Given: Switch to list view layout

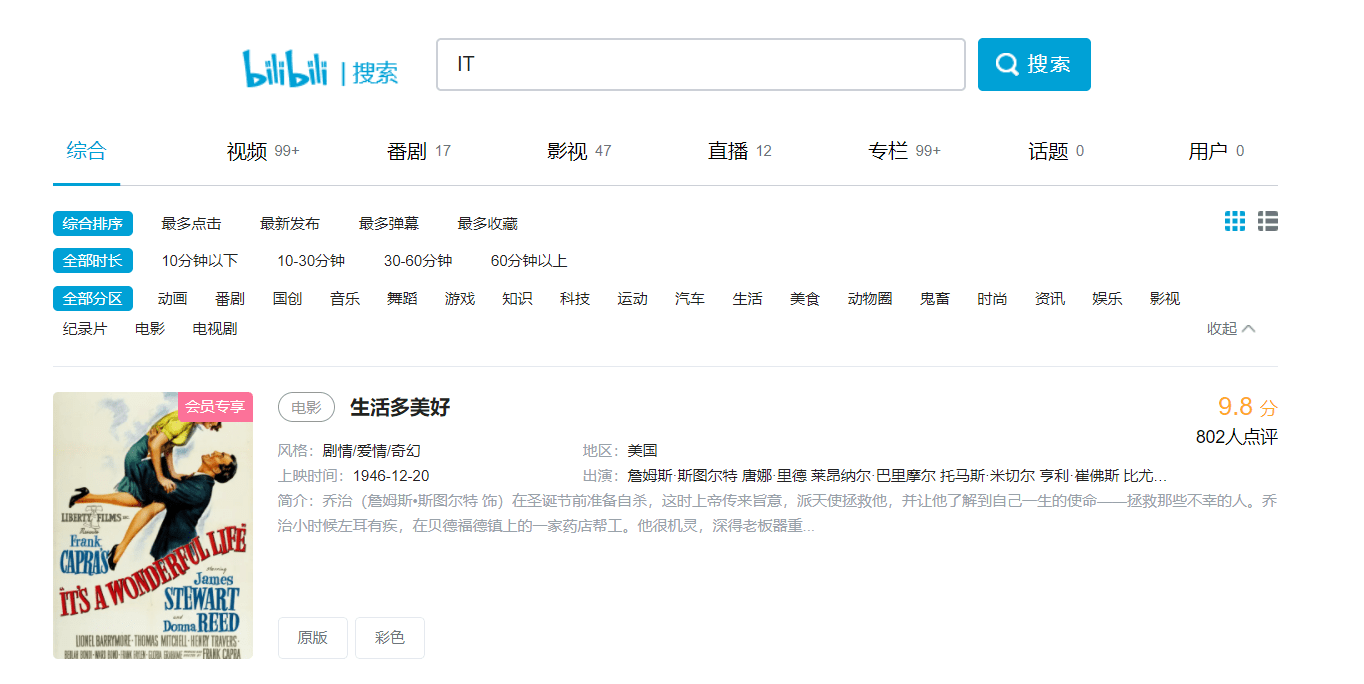Looking at the screenshot, I should click(1267, 222).
